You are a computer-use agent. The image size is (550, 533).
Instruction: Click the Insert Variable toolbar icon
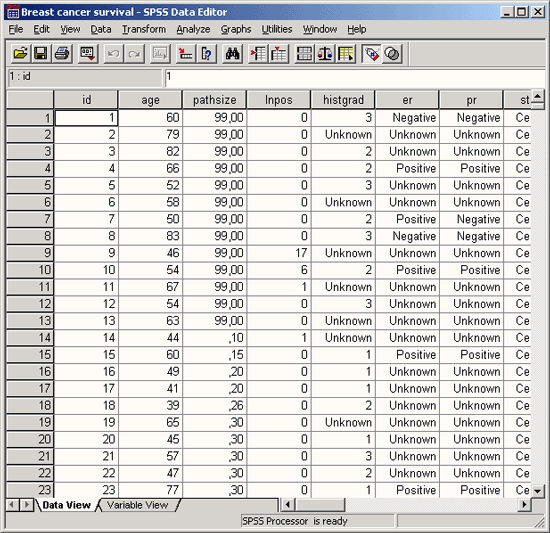point(279,54)
